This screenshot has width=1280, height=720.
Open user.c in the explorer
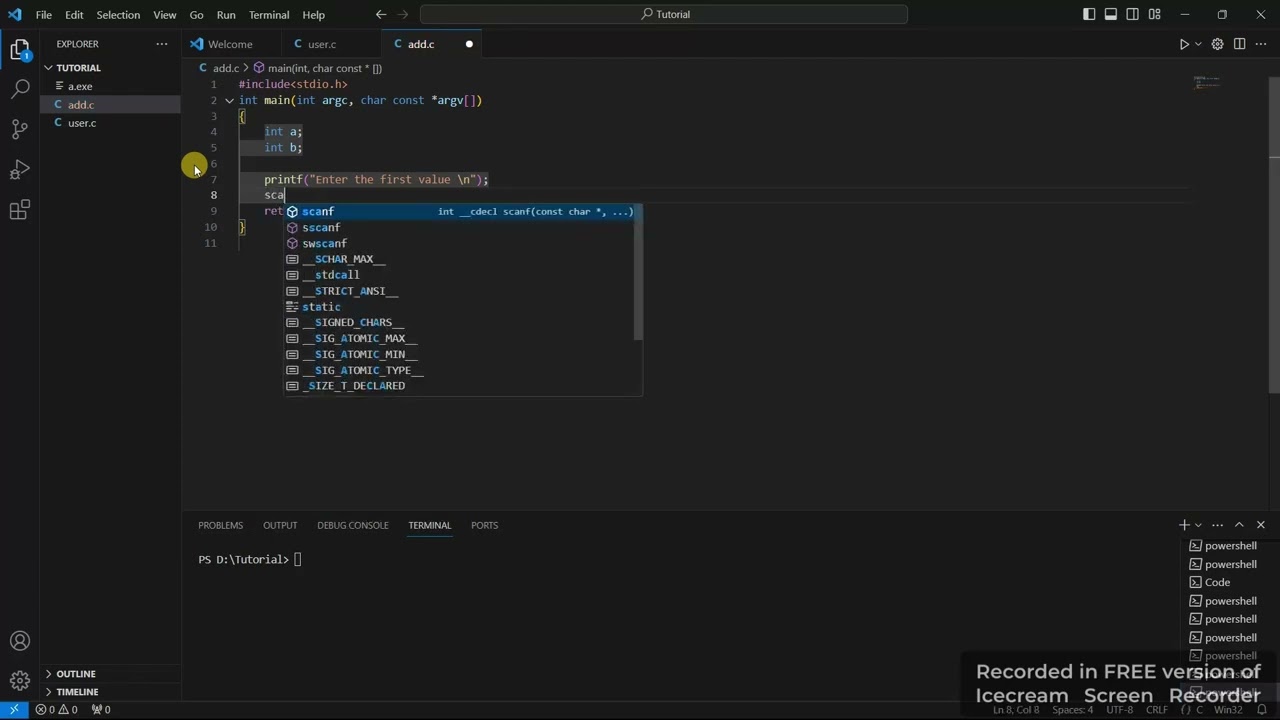tap(110, 123)
